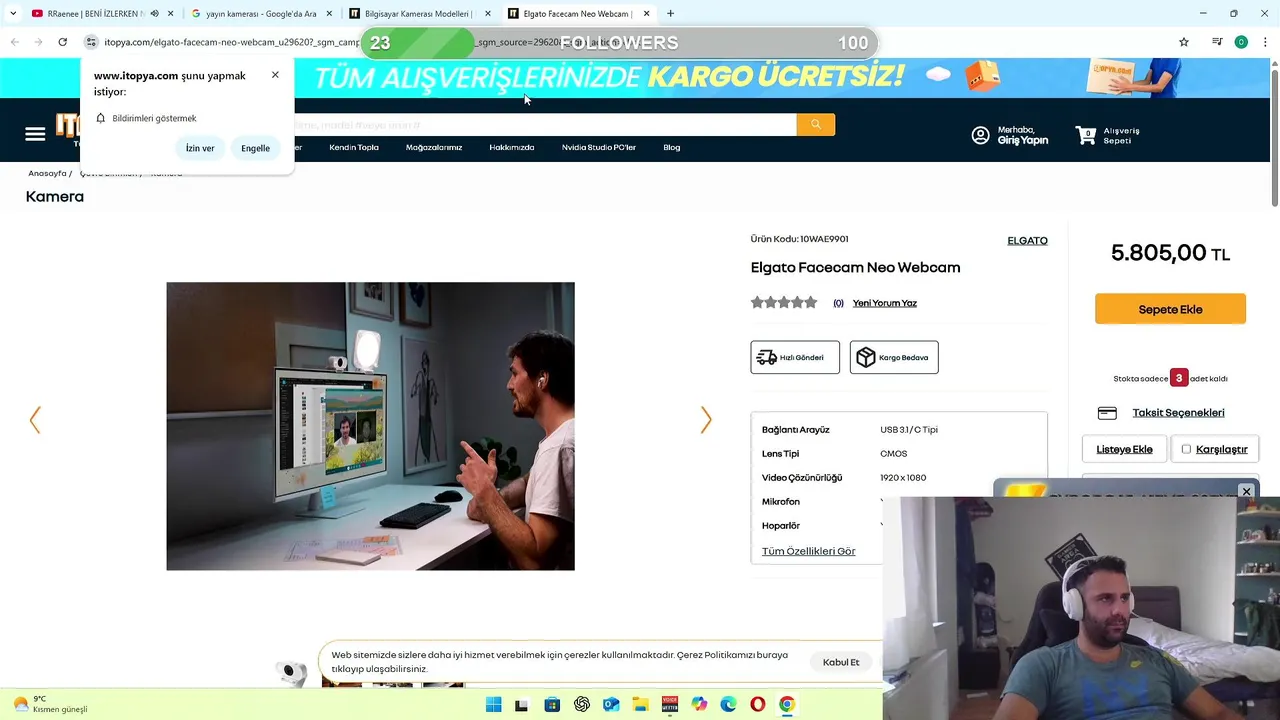Tick the Karşılaştır compare checkbox
Screen dimensions: 1280x720
pos(1186,449)
